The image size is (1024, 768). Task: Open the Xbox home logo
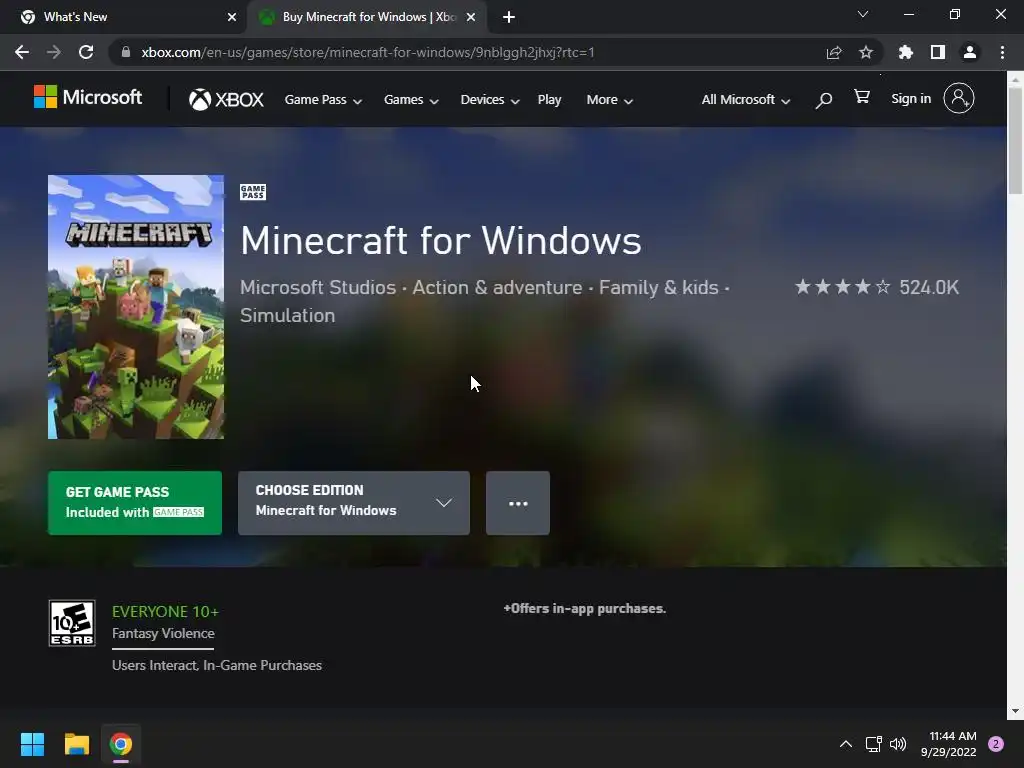pyautogui.click(x=226, y=99)
